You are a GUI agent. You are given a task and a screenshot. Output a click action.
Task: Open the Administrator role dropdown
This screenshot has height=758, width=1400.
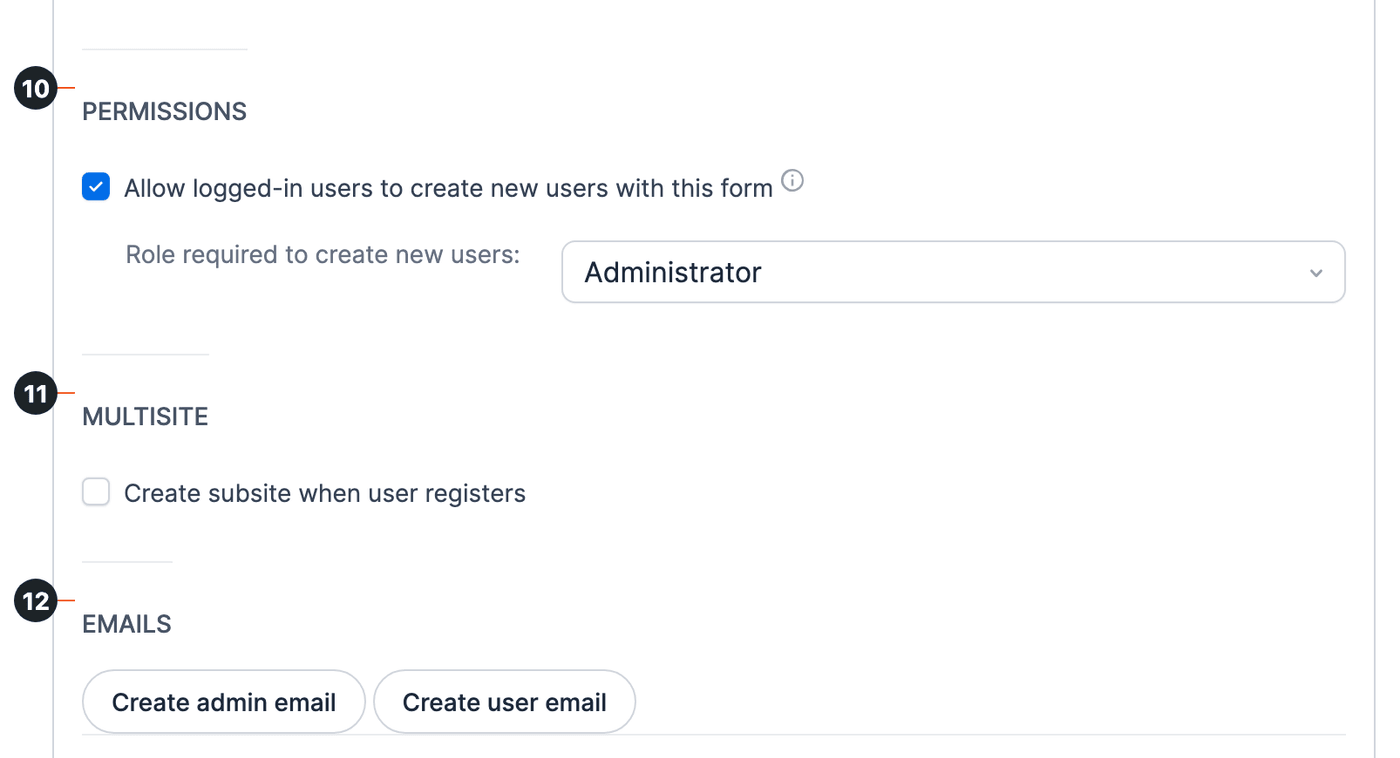[x=953, y=272]
